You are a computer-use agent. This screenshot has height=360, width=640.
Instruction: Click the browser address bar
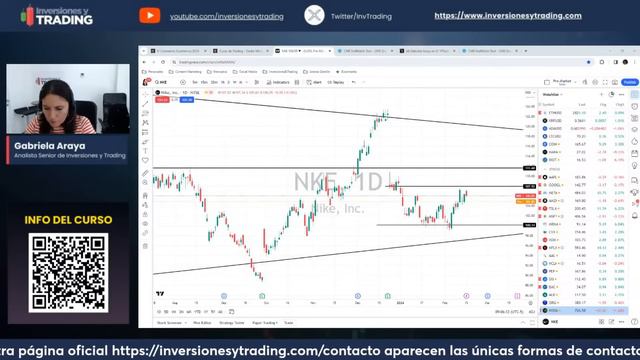tap(380, 62)
